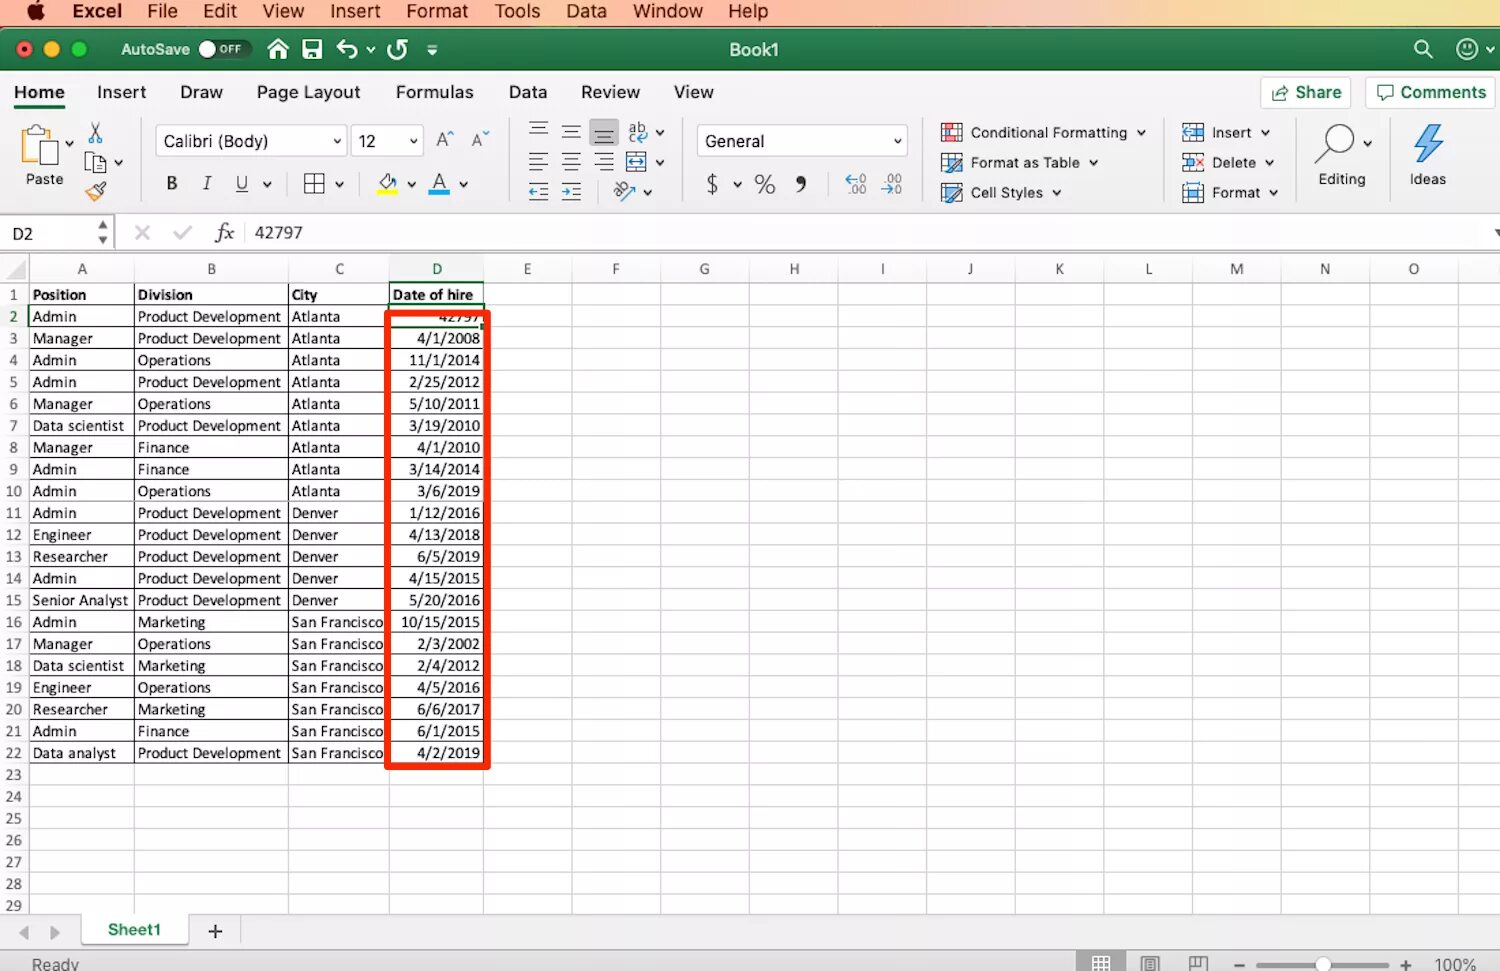
Task: Increase font size with the larger A
Action: point(445,139)
